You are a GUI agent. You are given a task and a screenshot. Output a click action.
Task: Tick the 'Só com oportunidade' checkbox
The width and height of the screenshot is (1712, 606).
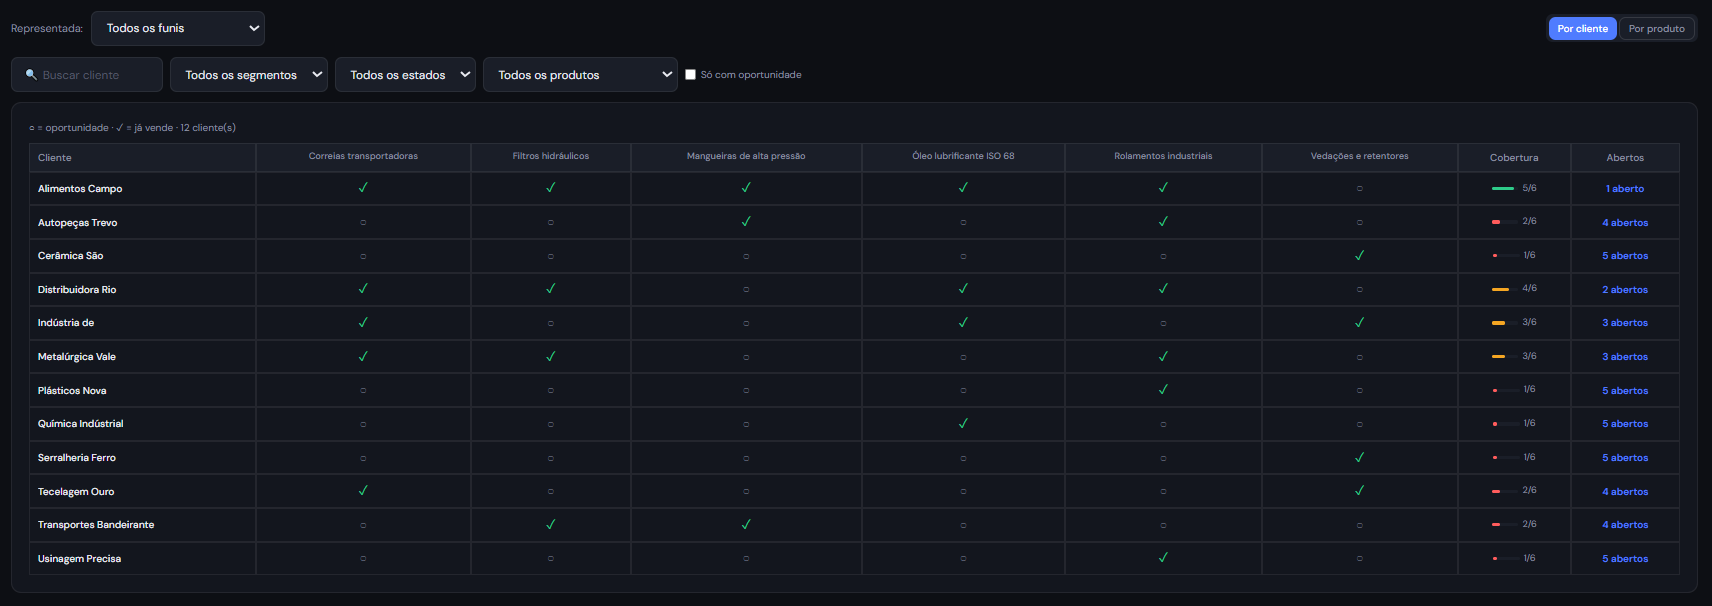pyautogui.click(x=690, y=75)
